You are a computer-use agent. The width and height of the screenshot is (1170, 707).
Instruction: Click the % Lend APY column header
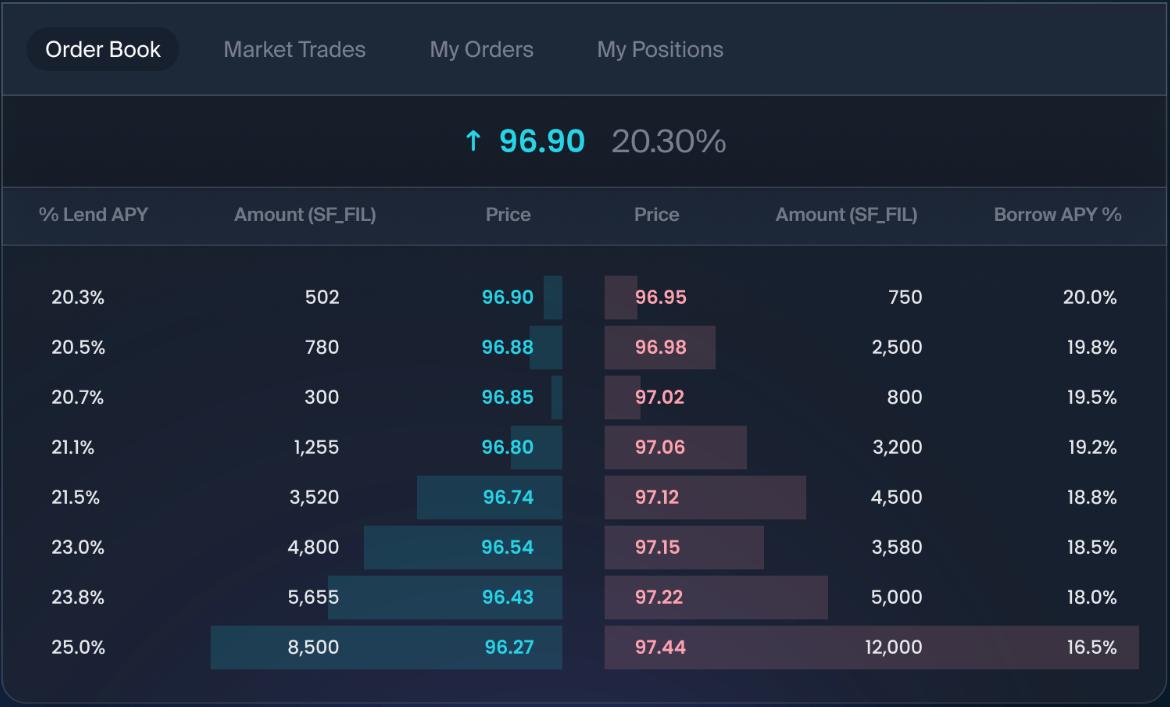93,214
